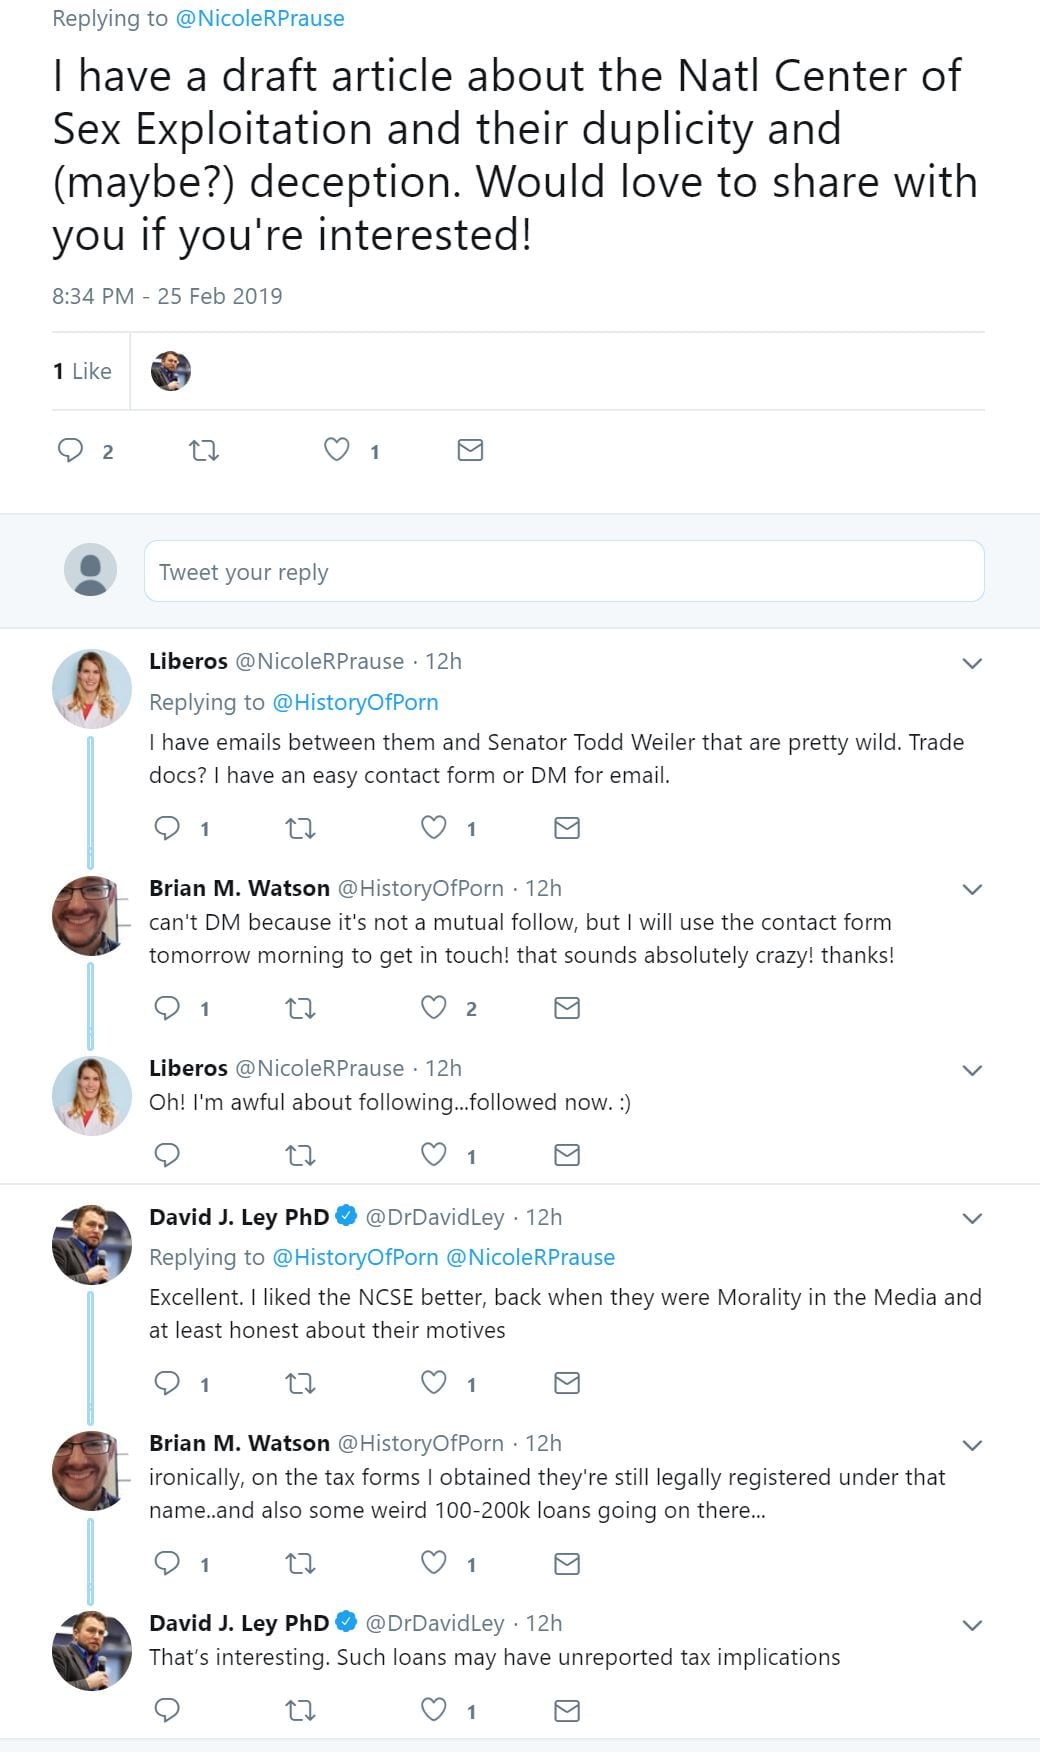Retweet Brian's "can't DM" reply
Screen dimensions: 1040x1752
[x=300, y=1008]
